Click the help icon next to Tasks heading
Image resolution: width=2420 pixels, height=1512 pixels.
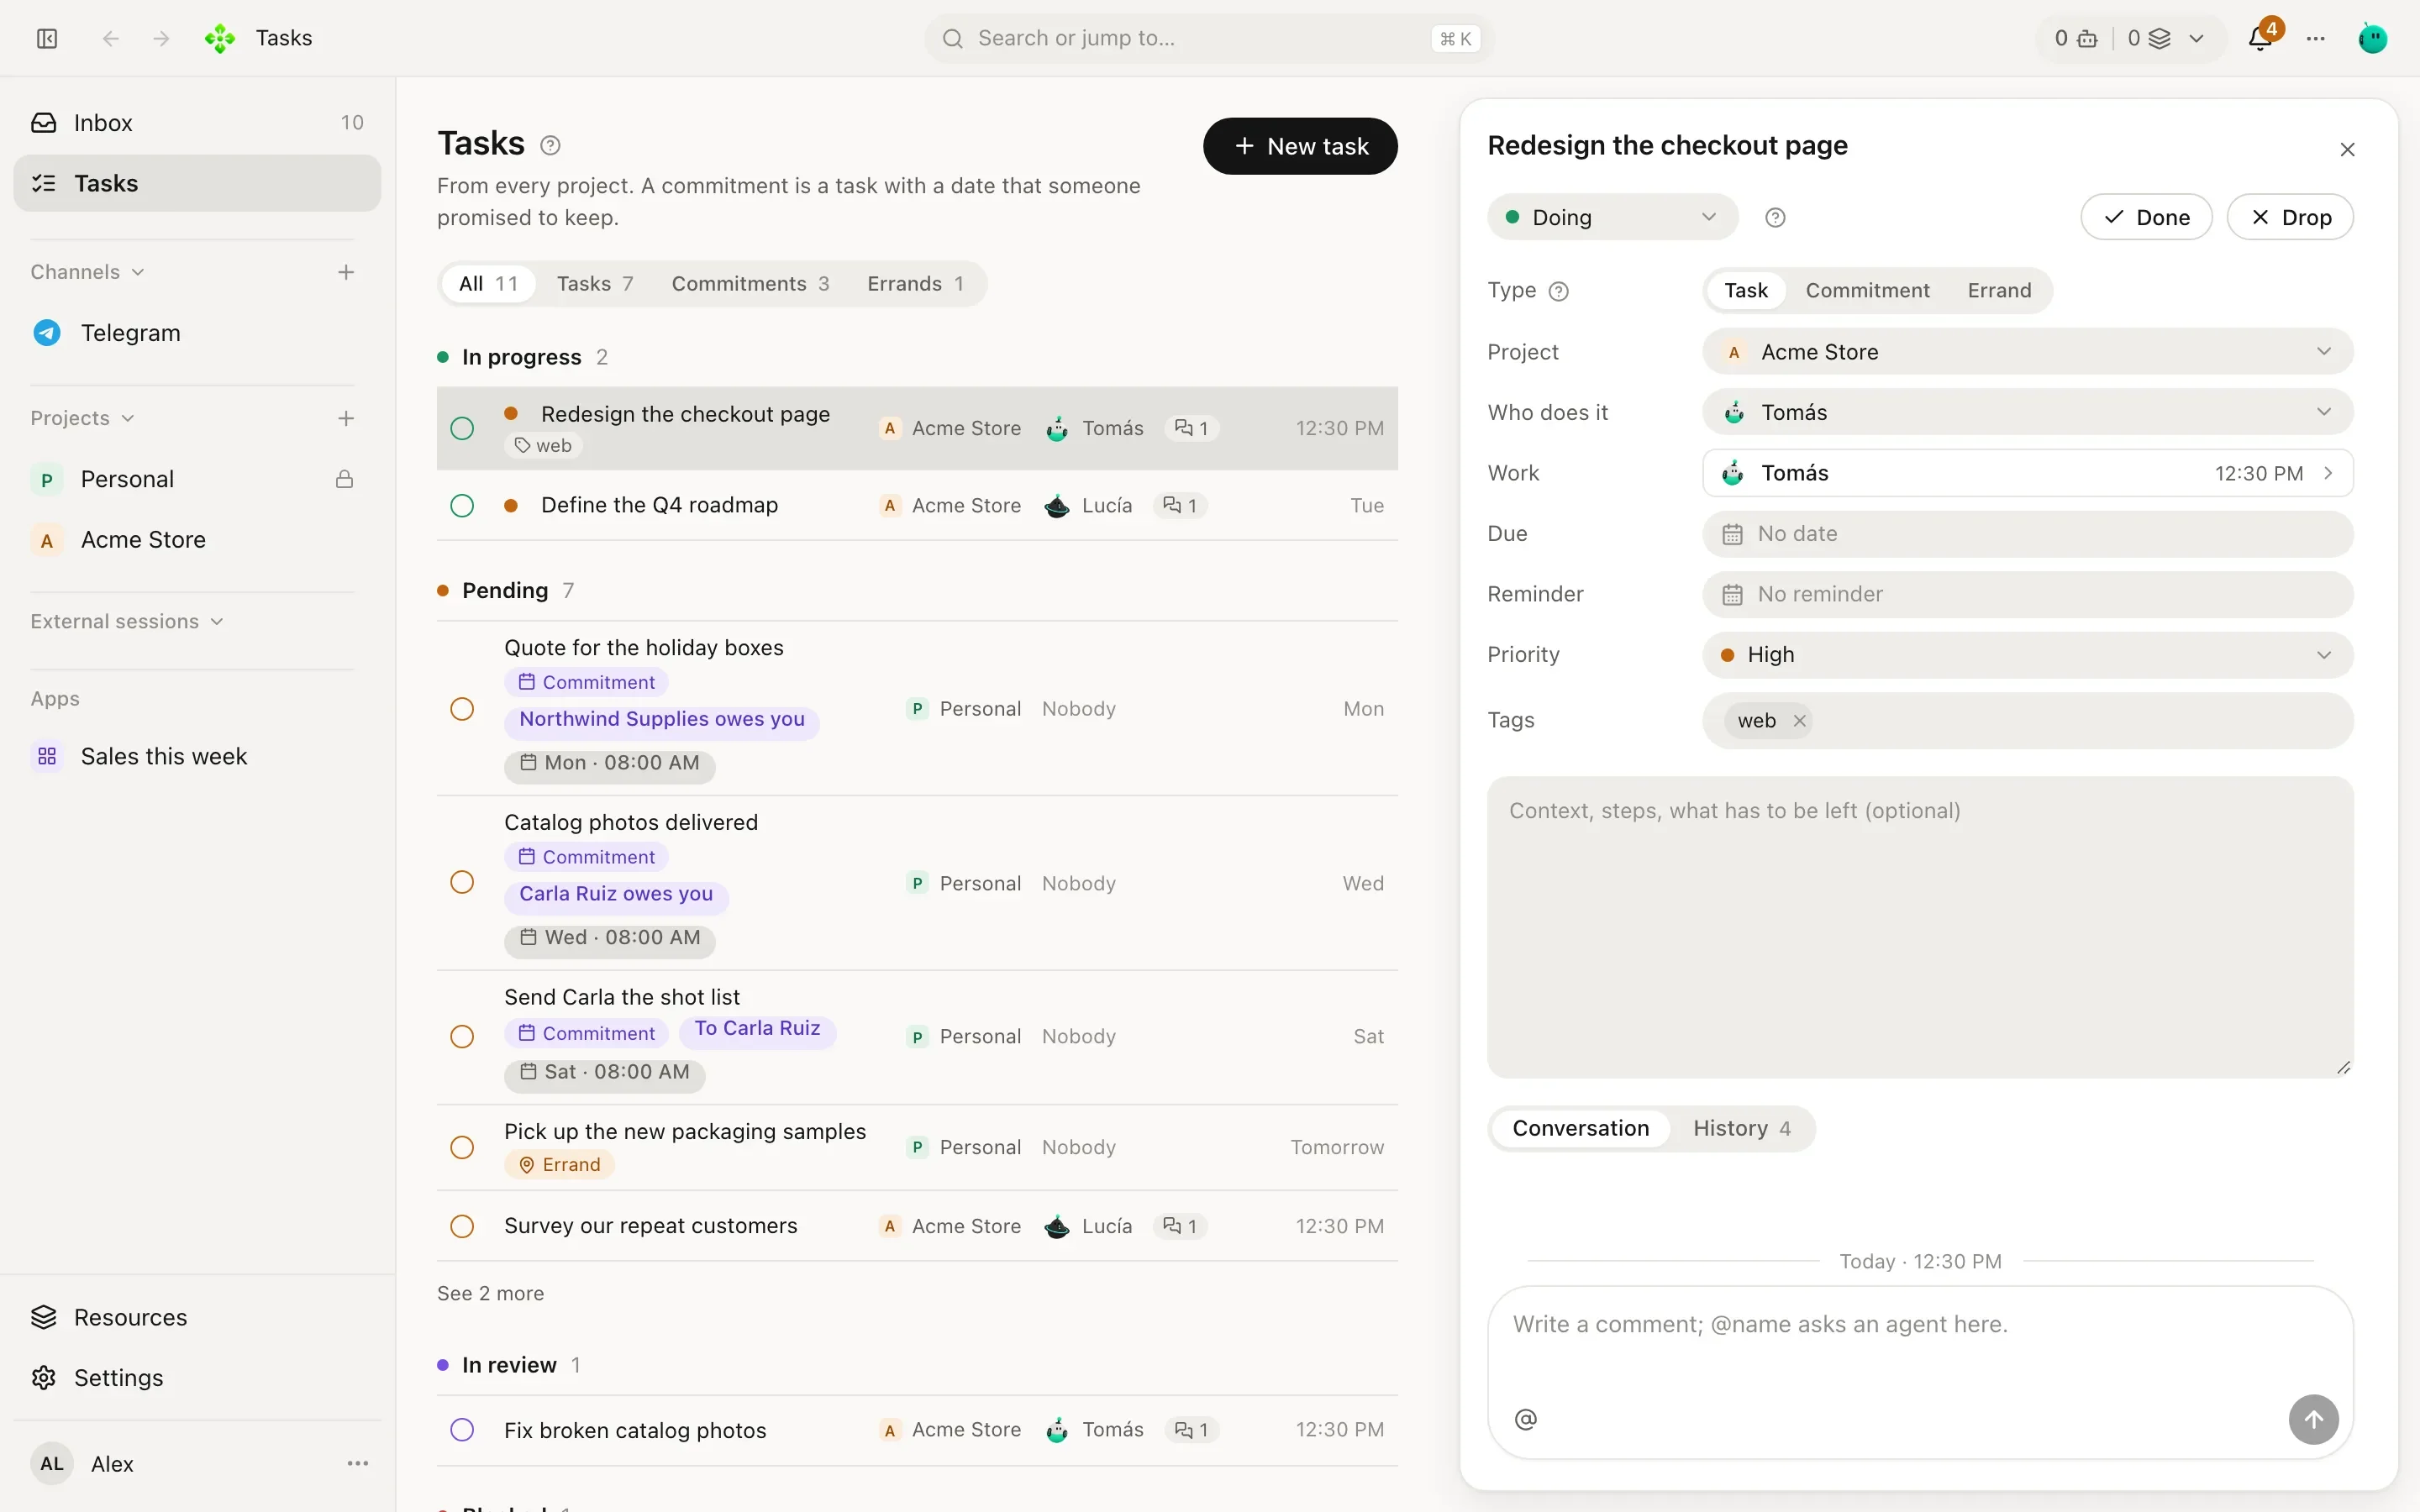(550, 145)
